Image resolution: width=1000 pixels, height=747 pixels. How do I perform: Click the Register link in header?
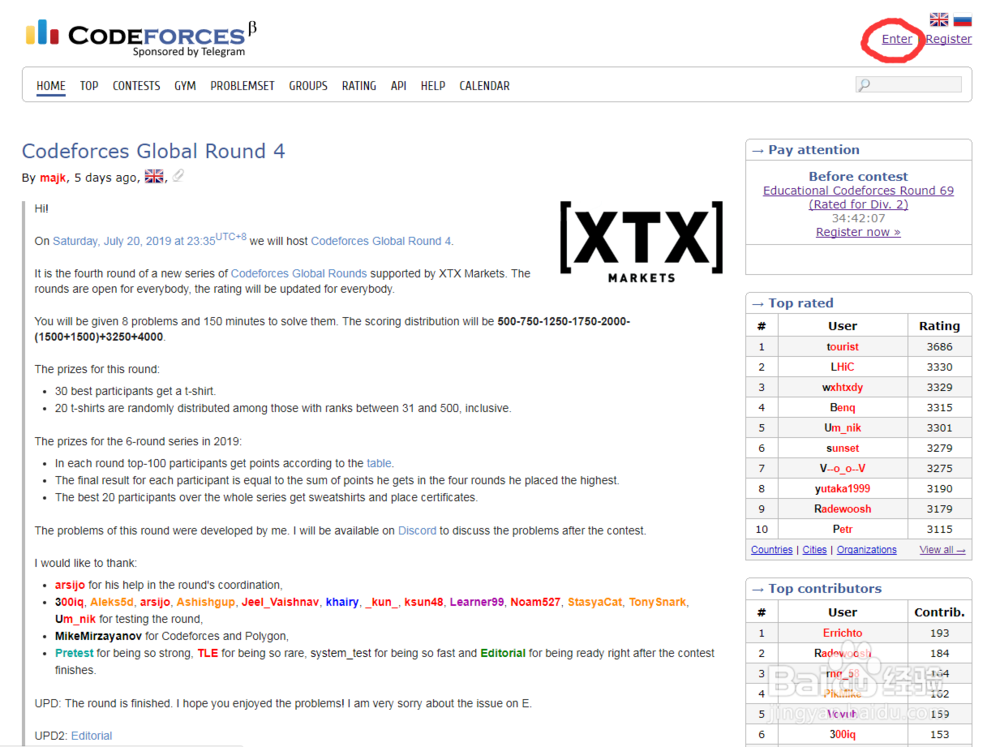(949, 39)
